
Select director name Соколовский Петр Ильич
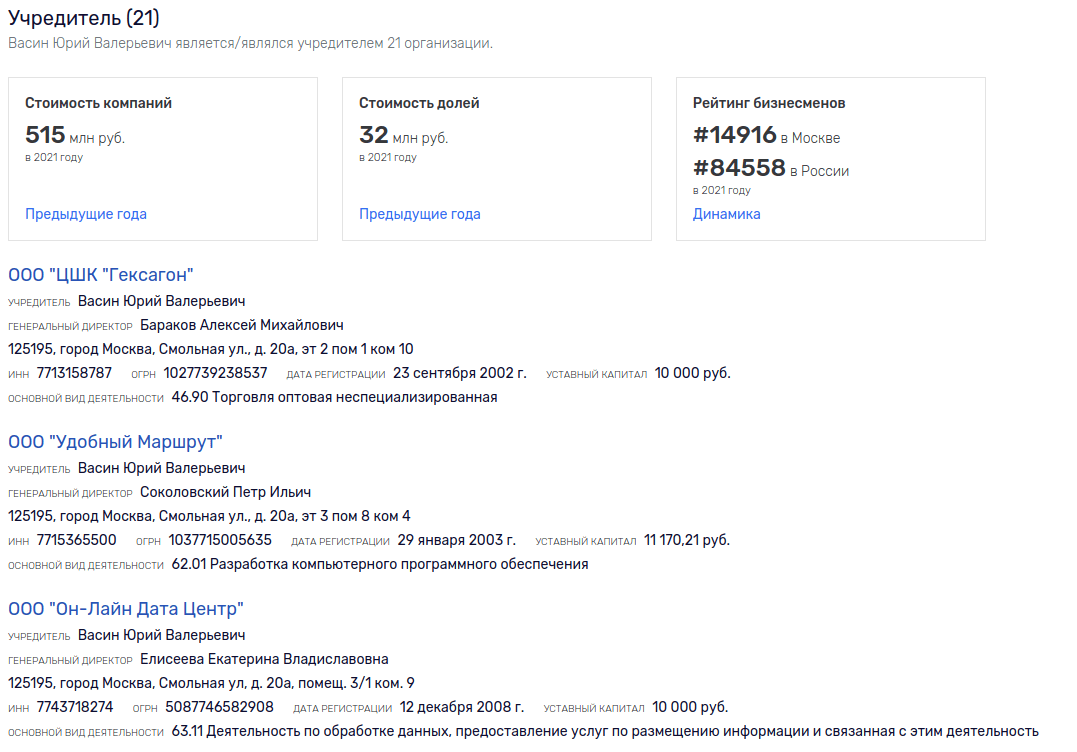pos(226,492)
